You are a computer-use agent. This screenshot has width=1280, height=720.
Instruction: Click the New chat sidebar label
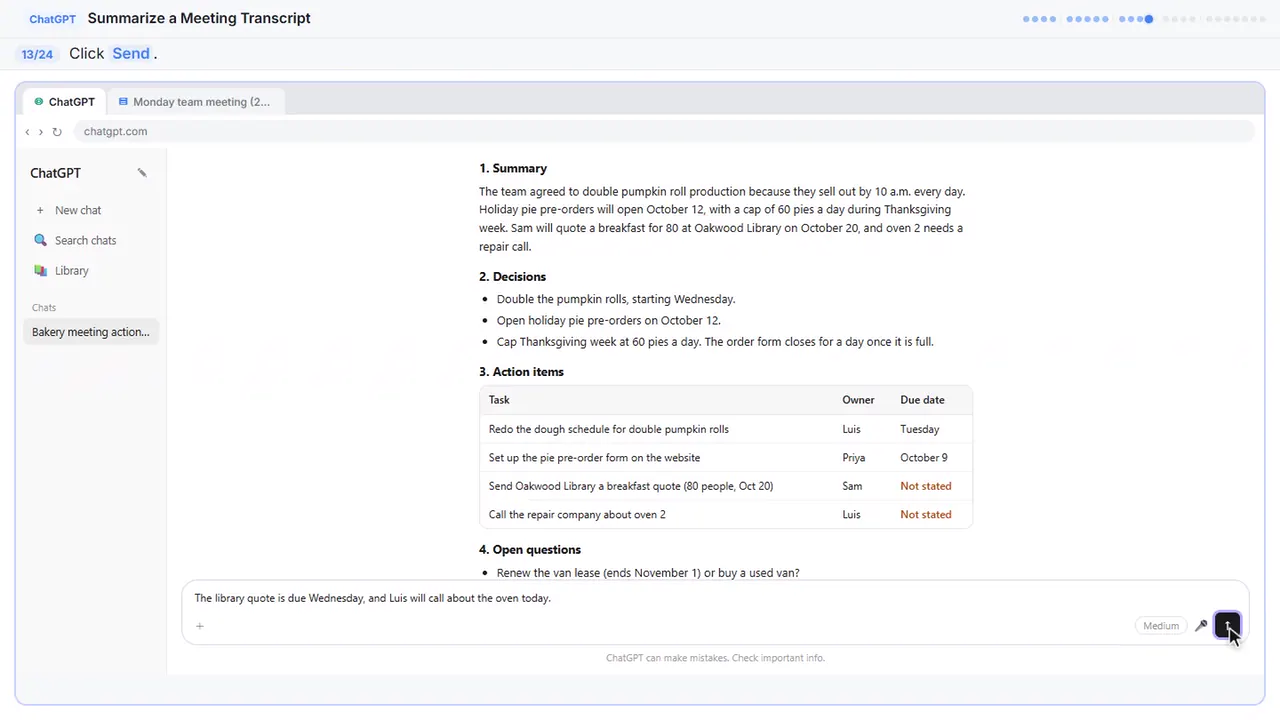tap(78, 210)
